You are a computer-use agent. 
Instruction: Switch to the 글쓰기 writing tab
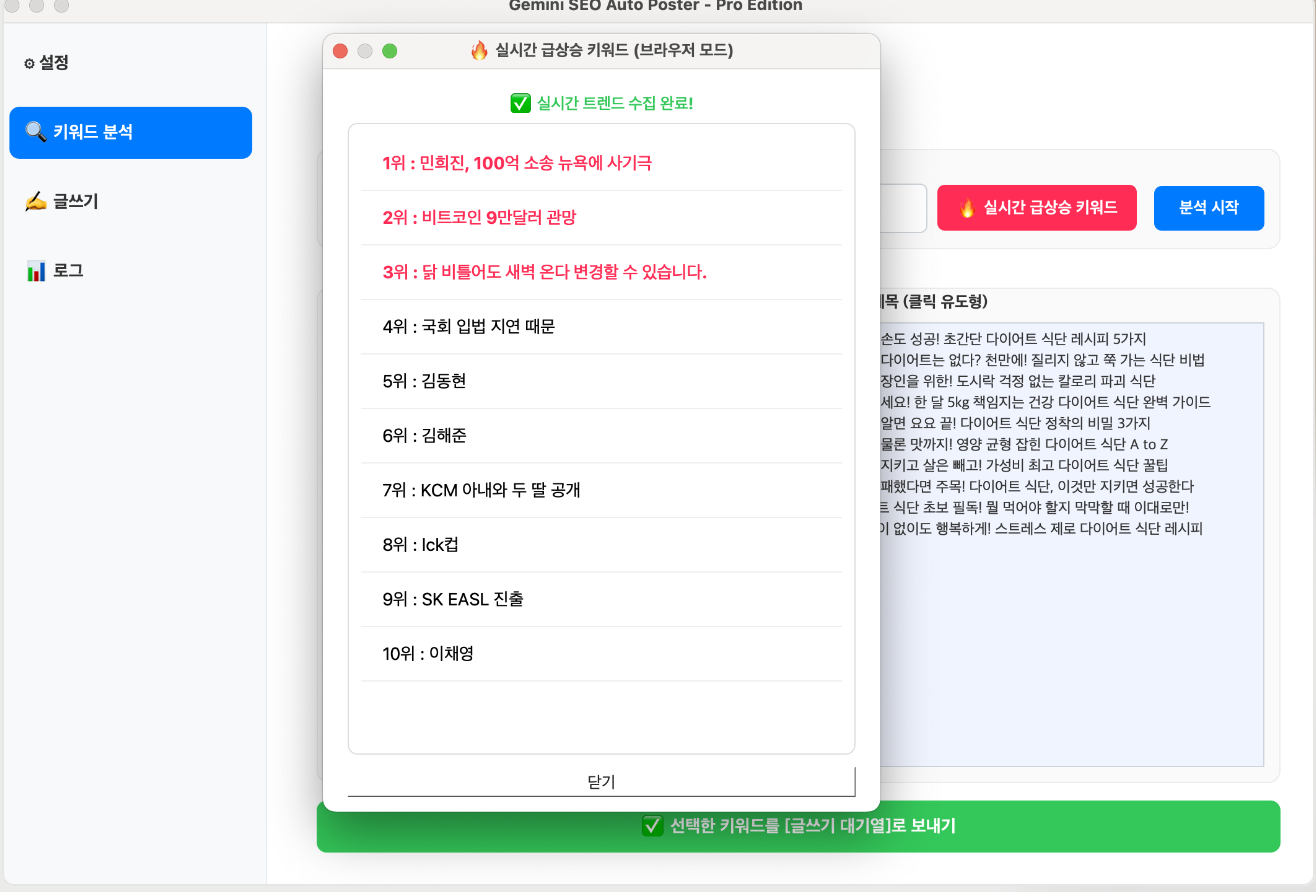(x=62, y=201)
